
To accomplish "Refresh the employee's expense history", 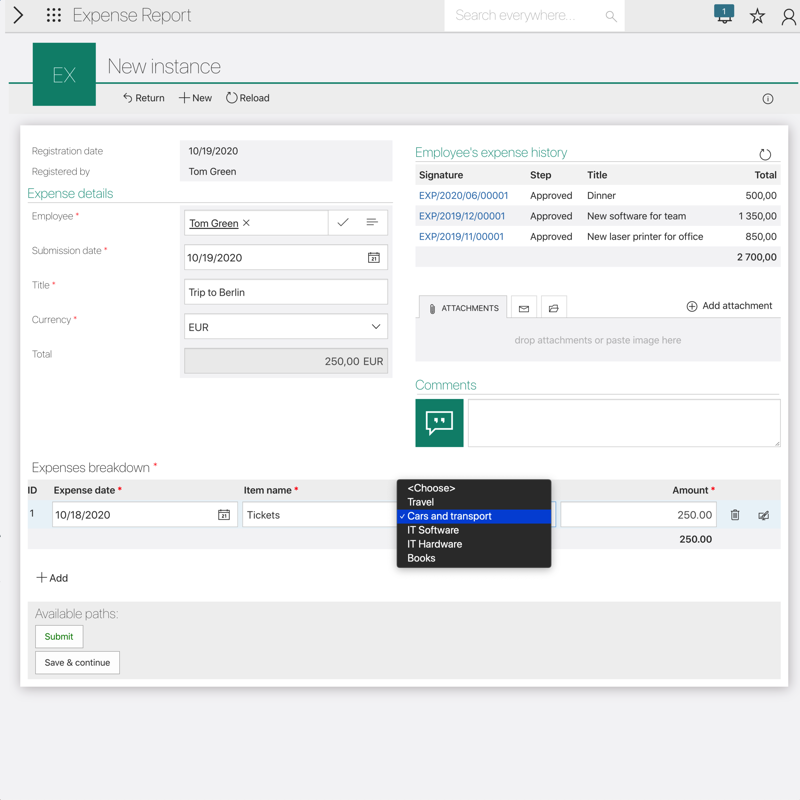I will (x=765, y=154).
